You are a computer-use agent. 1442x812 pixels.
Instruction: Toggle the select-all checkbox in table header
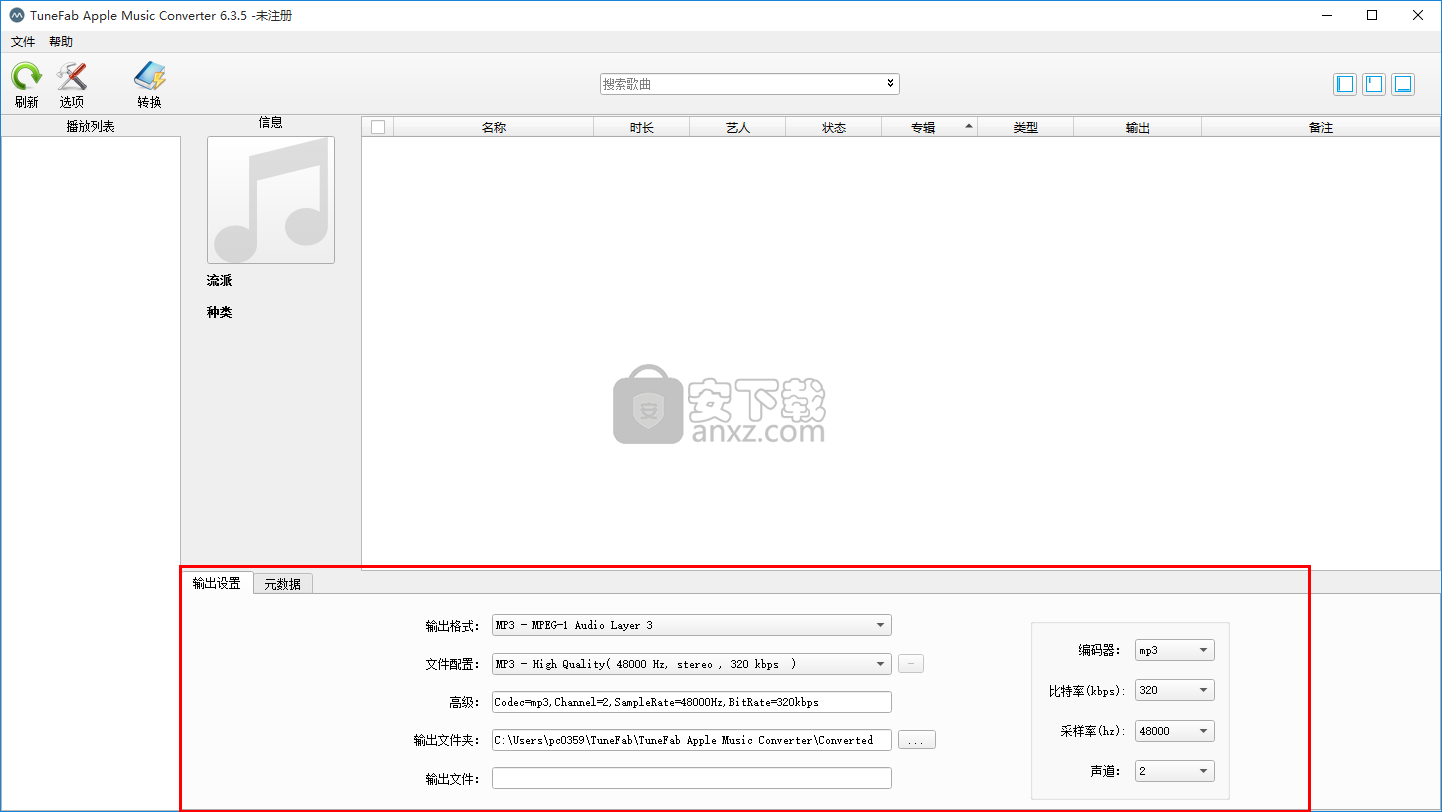(x=378, y=127)
